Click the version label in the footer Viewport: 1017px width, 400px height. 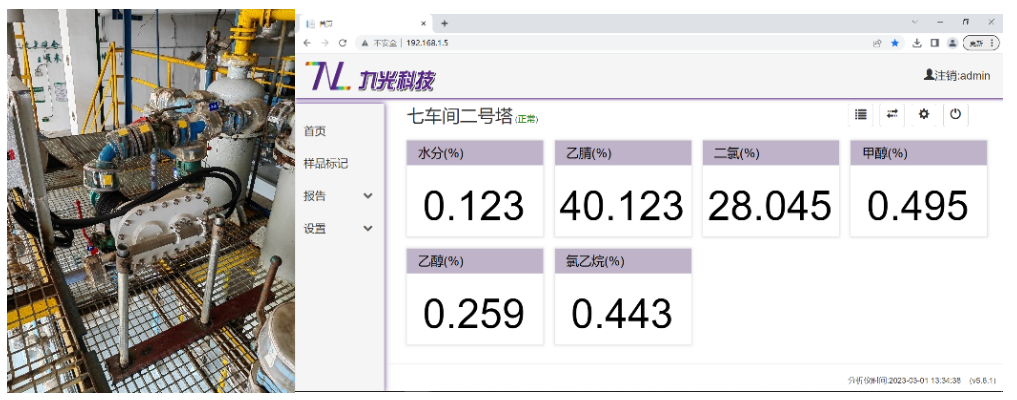(x=983, y=381)
